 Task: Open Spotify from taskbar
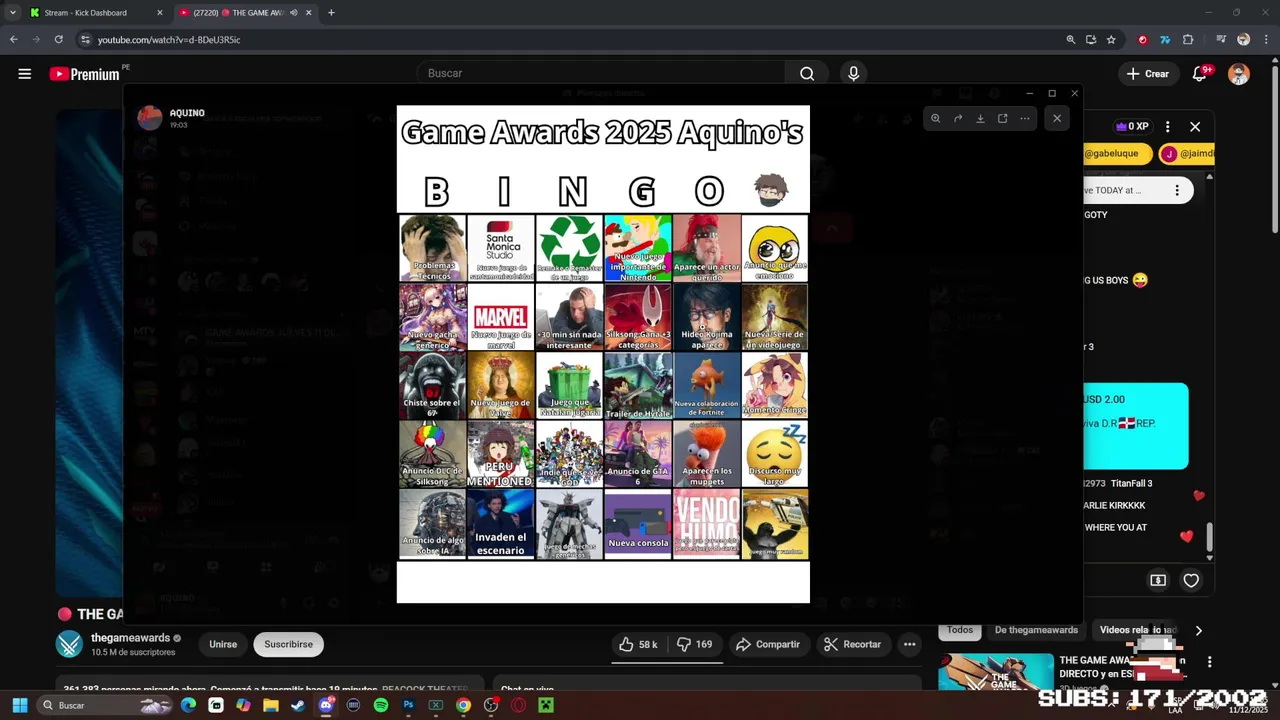pyautogui.click(x=381, y=705)
